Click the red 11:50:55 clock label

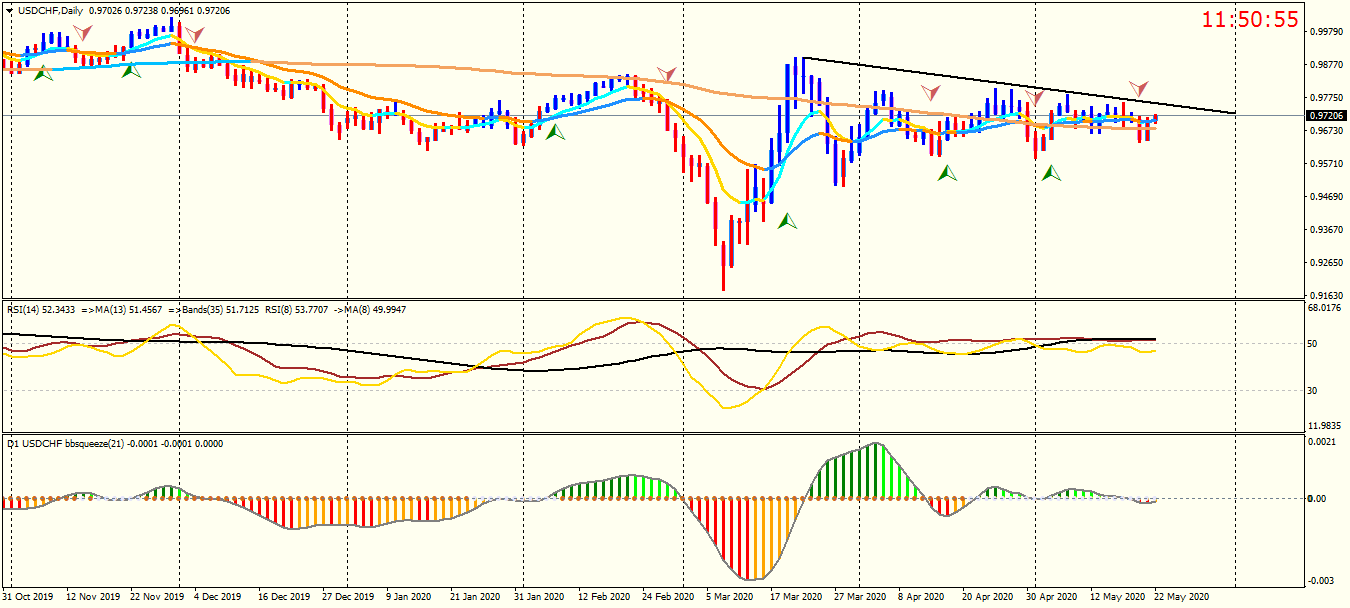click(1250, 19)
